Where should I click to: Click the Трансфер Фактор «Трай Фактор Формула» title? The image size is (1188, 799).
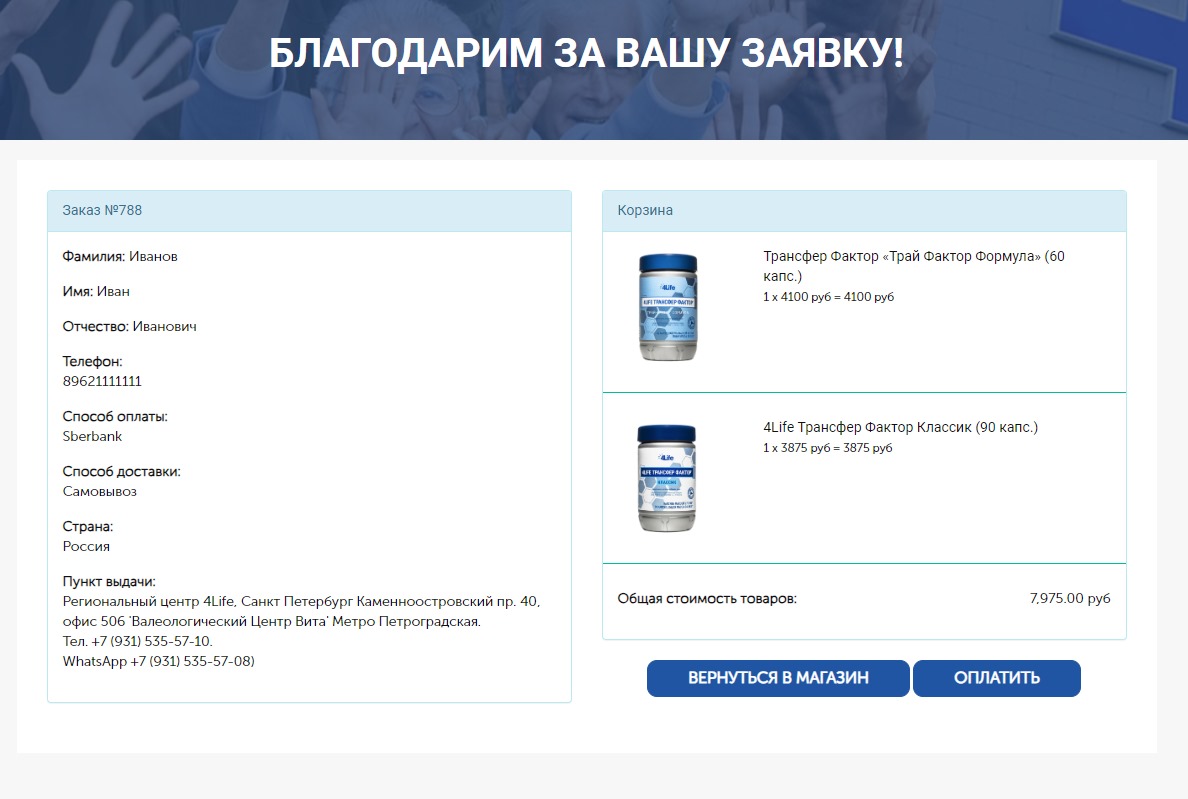tap(914, 266)
